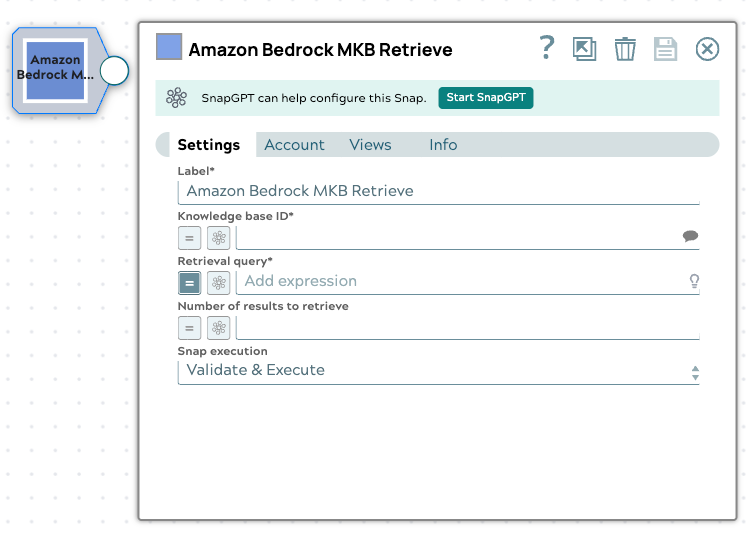Image resolution: width=752 pixels, height=538 pixels.
Task: Switch to the Settings tab
Action: pyautogui.click(x=209, y=145)
